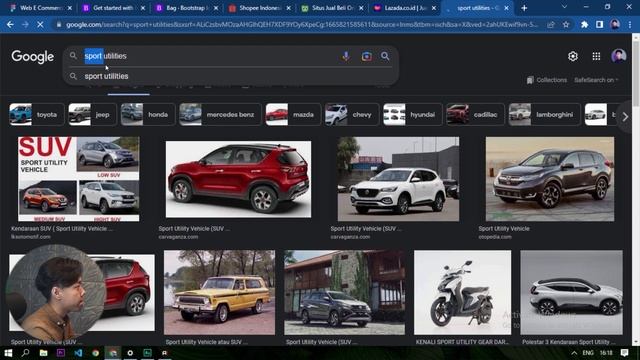Filter images by the mazda chip
The height and width of the screenshot is (360, 640).
[x=293, y=115]
